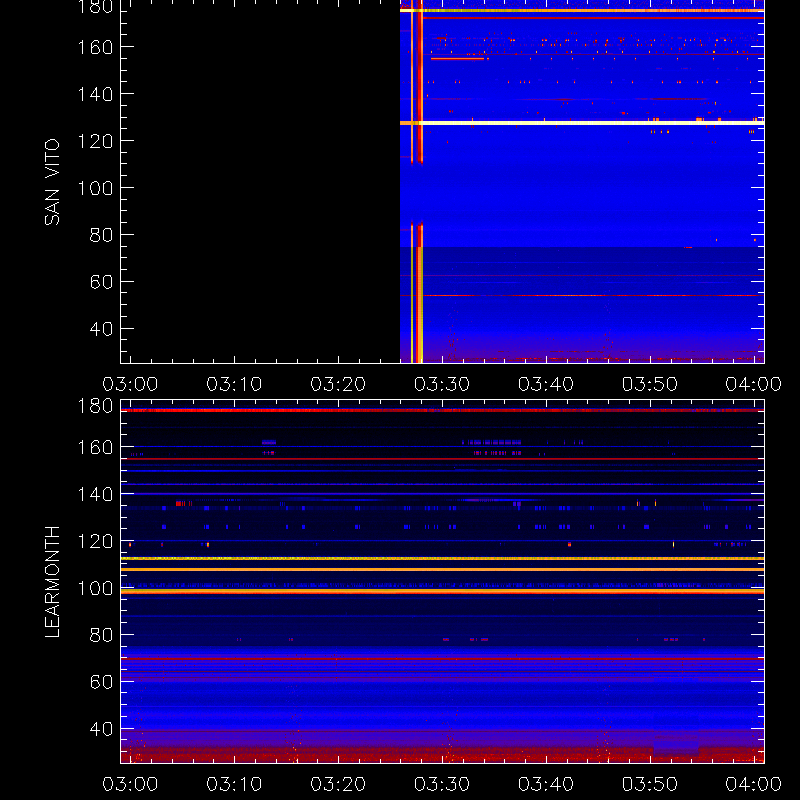
Task: Click the red vertical burst stripe in San Vito plot
Action: 420,181
